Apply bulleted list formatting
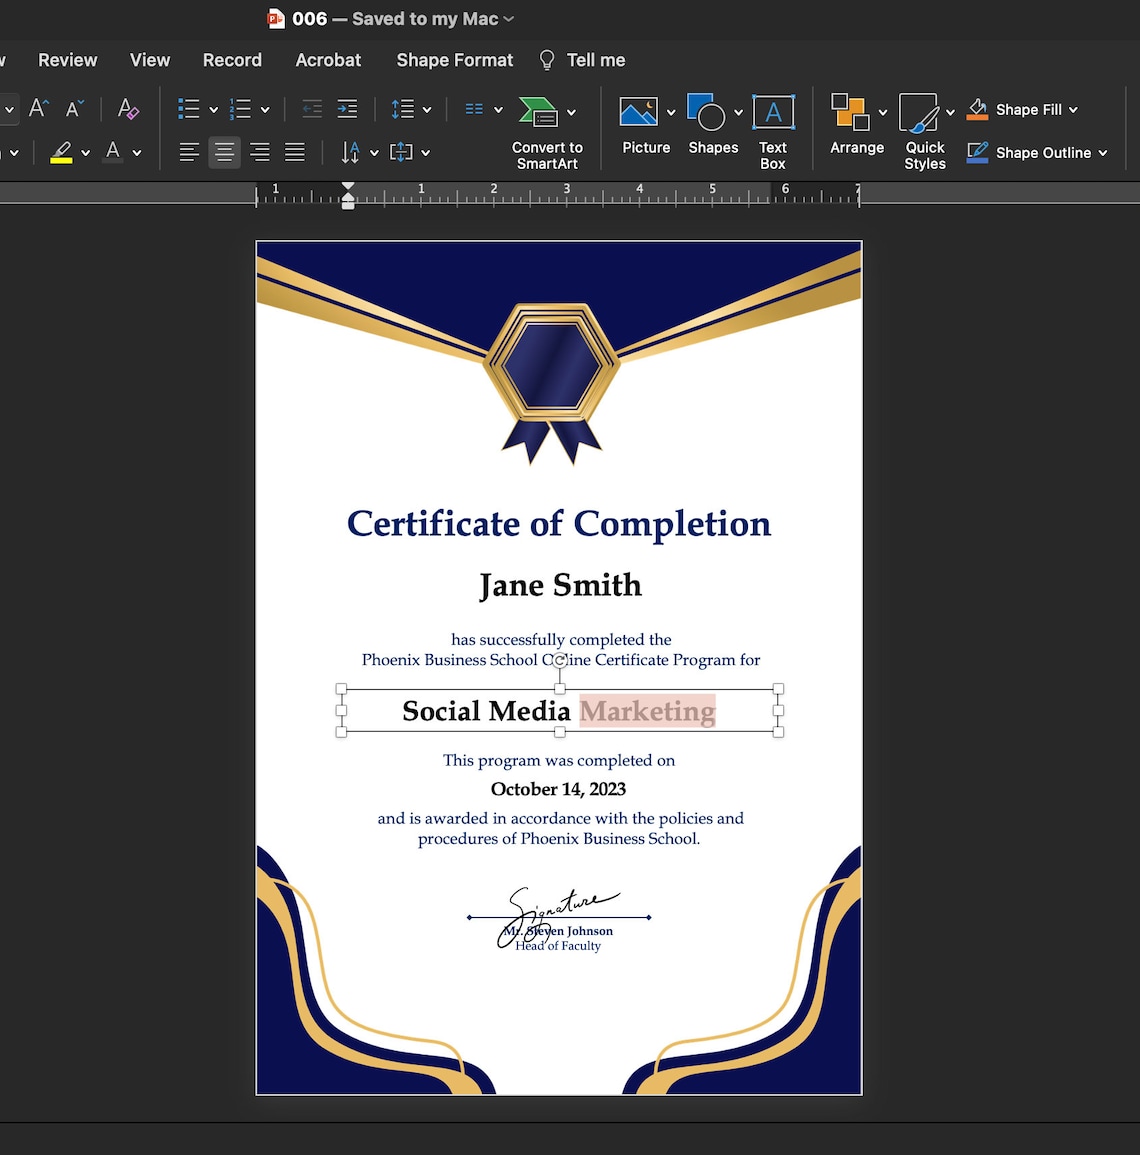This screenshot has height=1155, width=1140. click(189, 108)
